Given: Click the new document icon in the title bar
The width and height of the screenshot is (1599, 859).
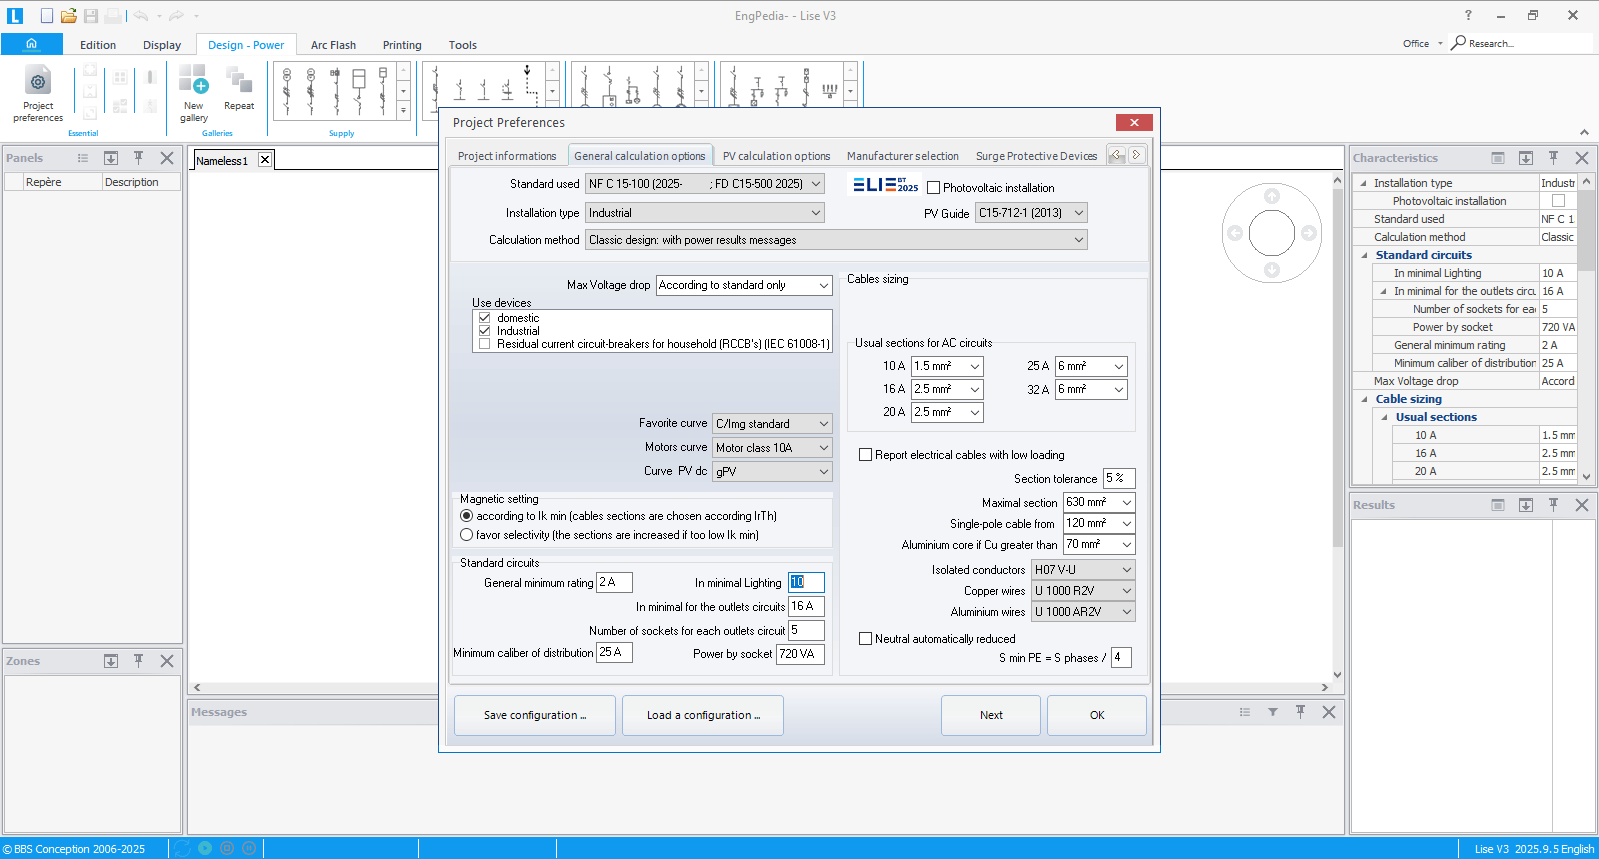Looking at the screenshot, I should (x=47, y=16).
